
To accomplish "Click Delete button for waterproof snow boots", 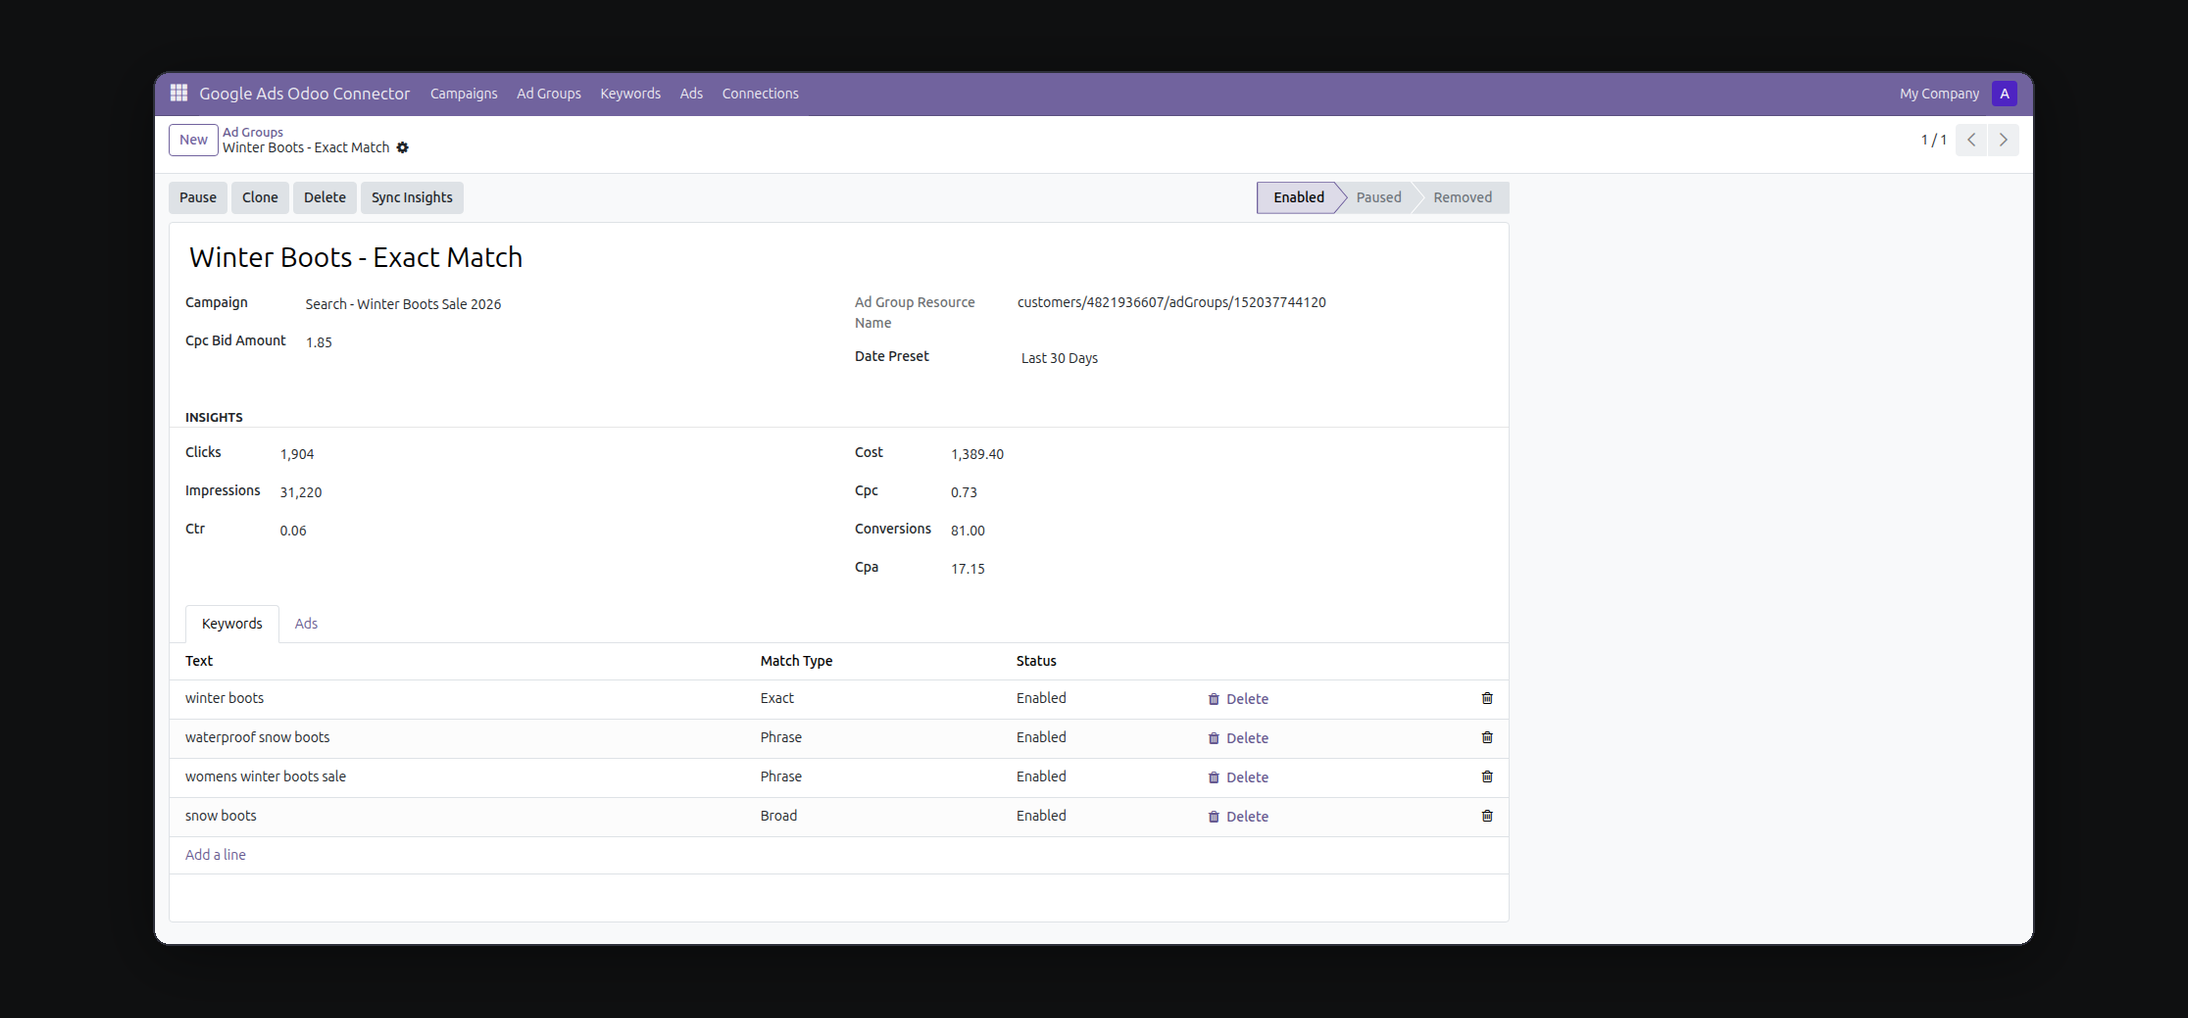I will (1238, 738).
